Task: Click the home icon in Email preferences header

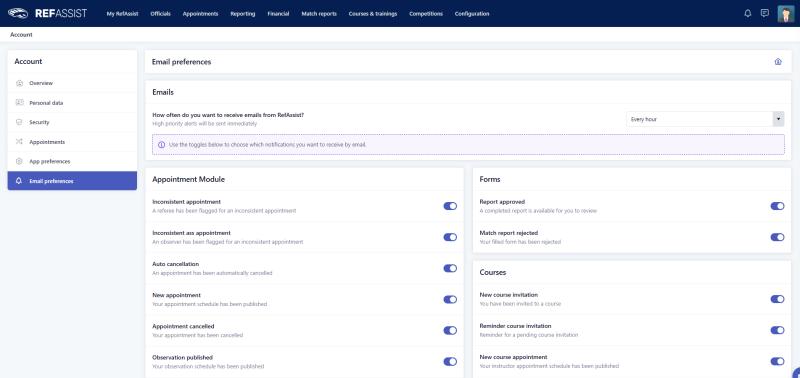Action: click(778, 62)
